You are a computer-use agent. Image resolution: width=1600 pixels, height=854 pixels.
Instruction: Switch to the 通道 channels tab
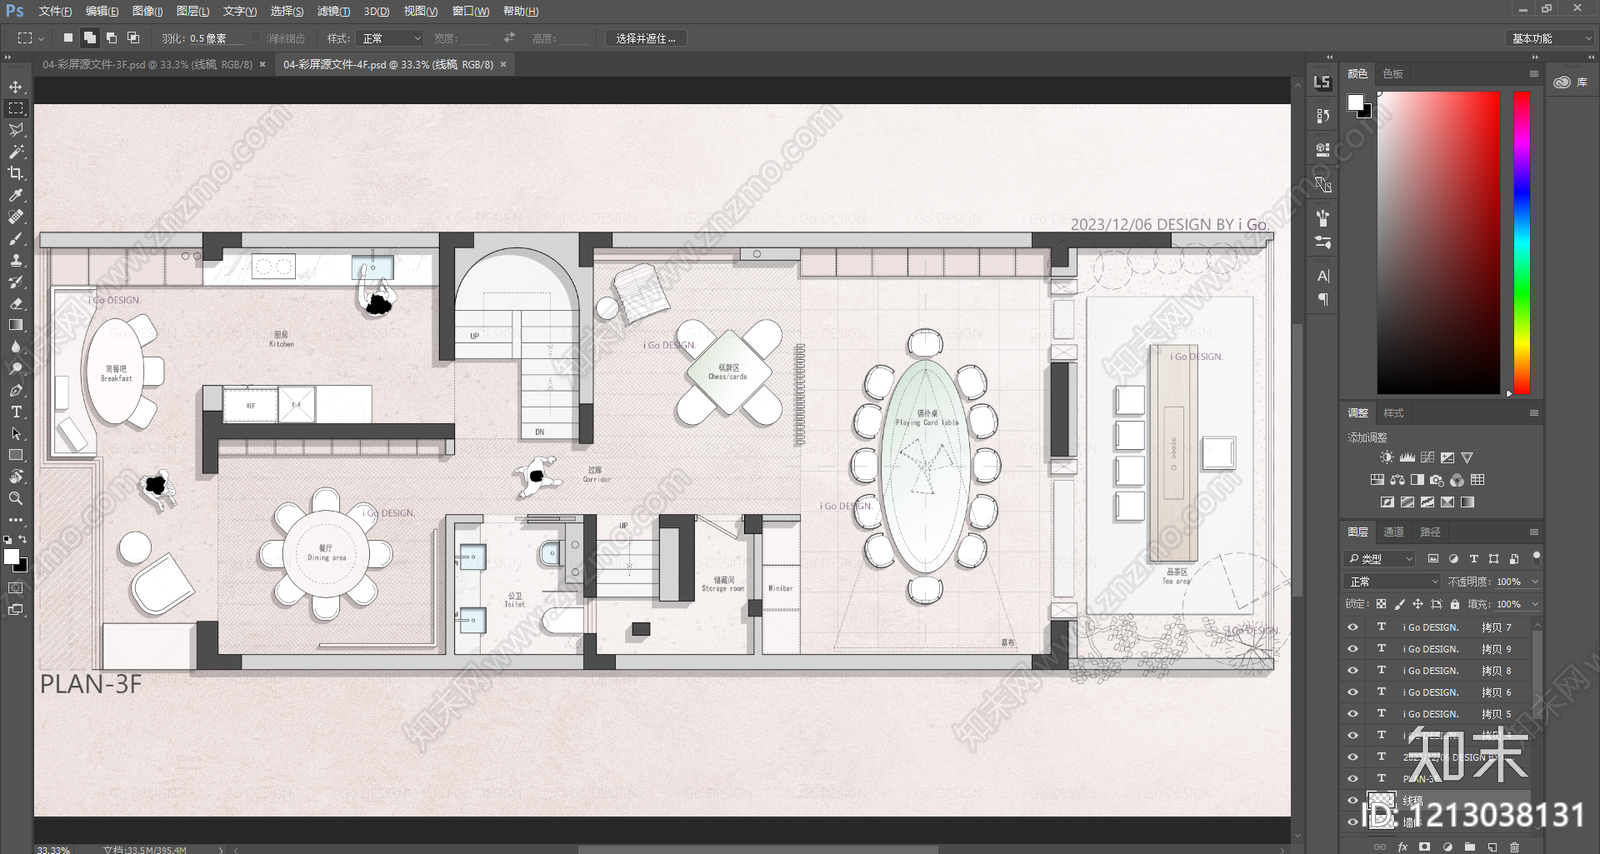[1394, 532]
